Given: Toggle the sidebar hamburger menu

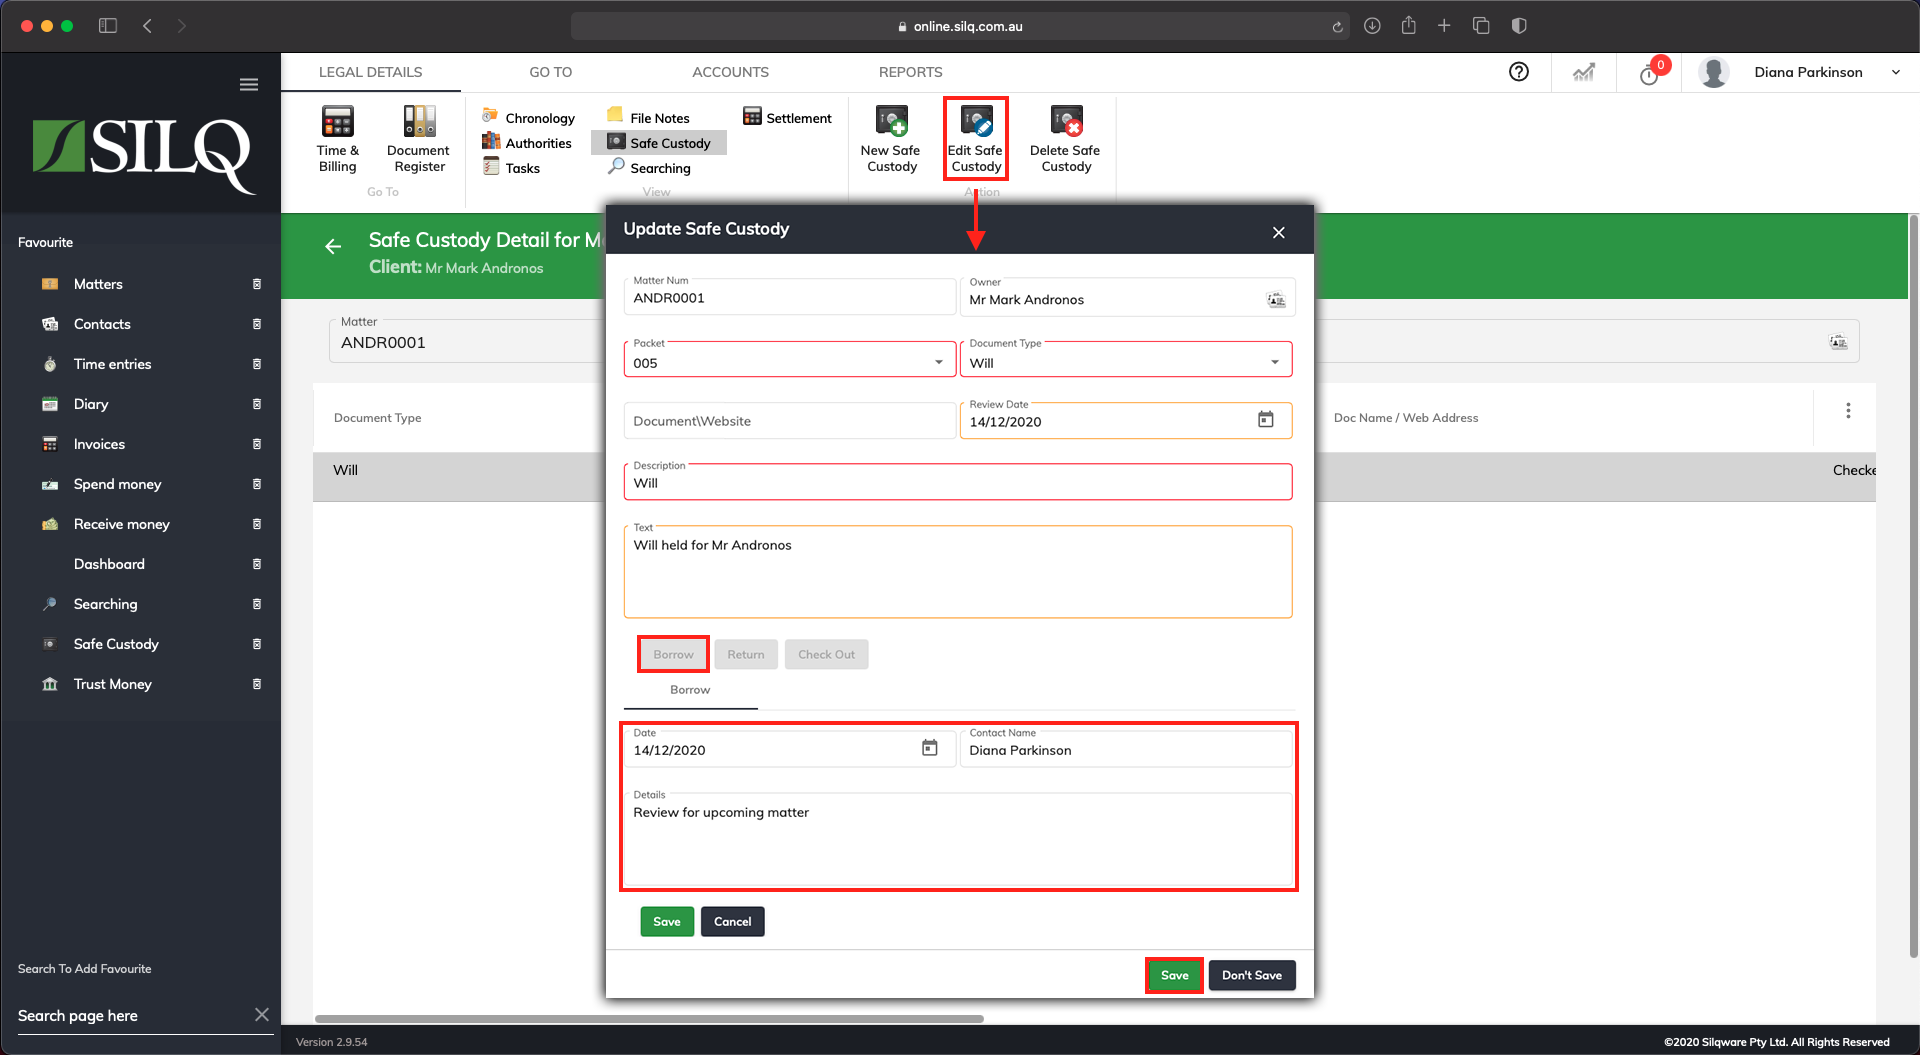Looking at the screenshot, I should [x=249, y=85].
